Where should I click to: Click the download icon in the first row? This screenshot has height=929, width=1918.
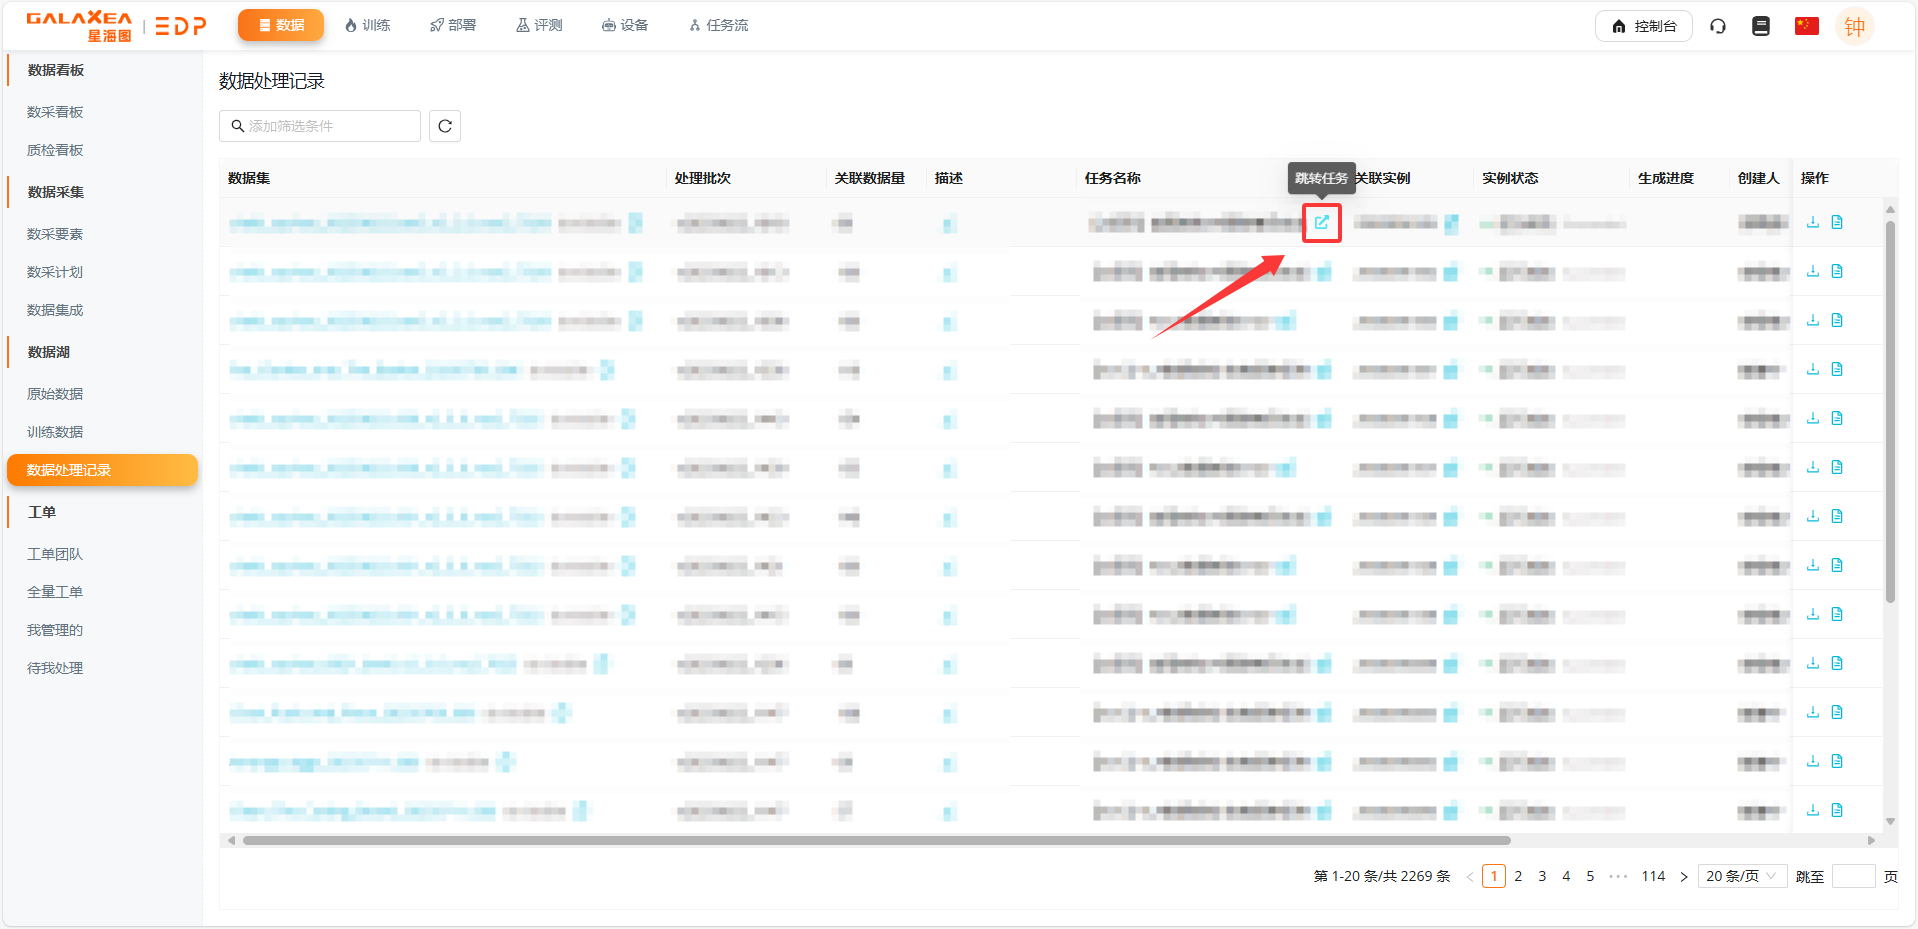tap(1813, 222)
